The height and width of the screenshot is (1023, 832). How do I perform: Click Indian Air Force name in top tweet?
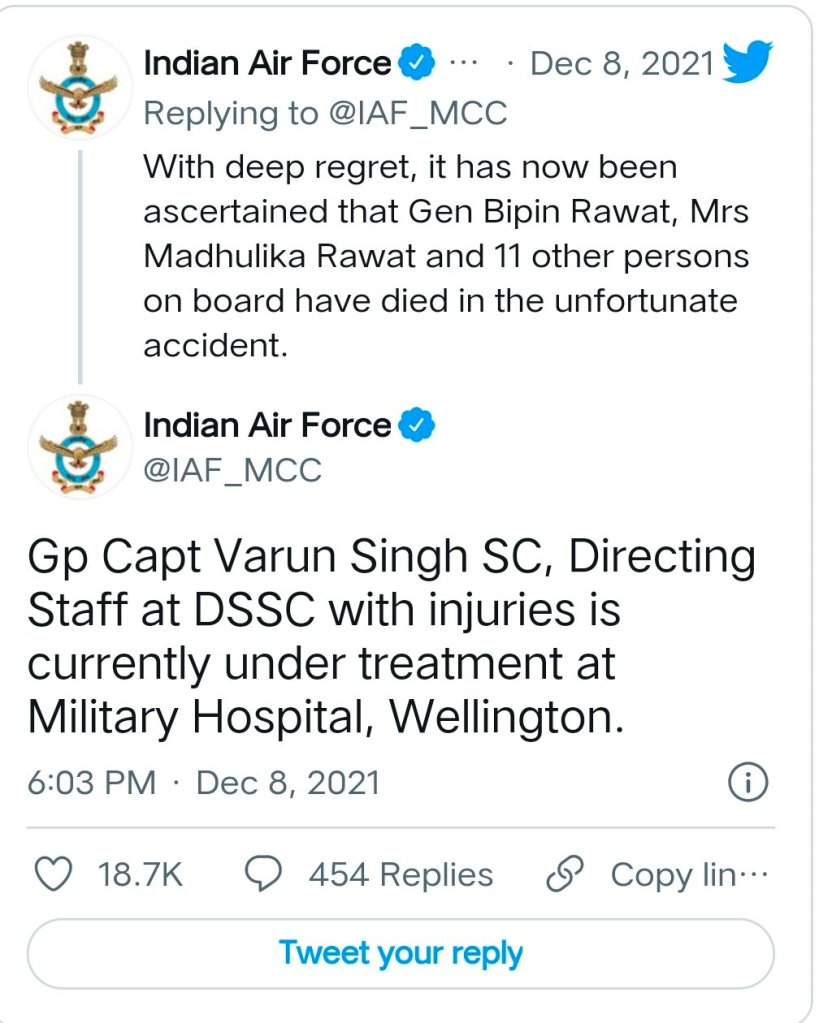267,65
